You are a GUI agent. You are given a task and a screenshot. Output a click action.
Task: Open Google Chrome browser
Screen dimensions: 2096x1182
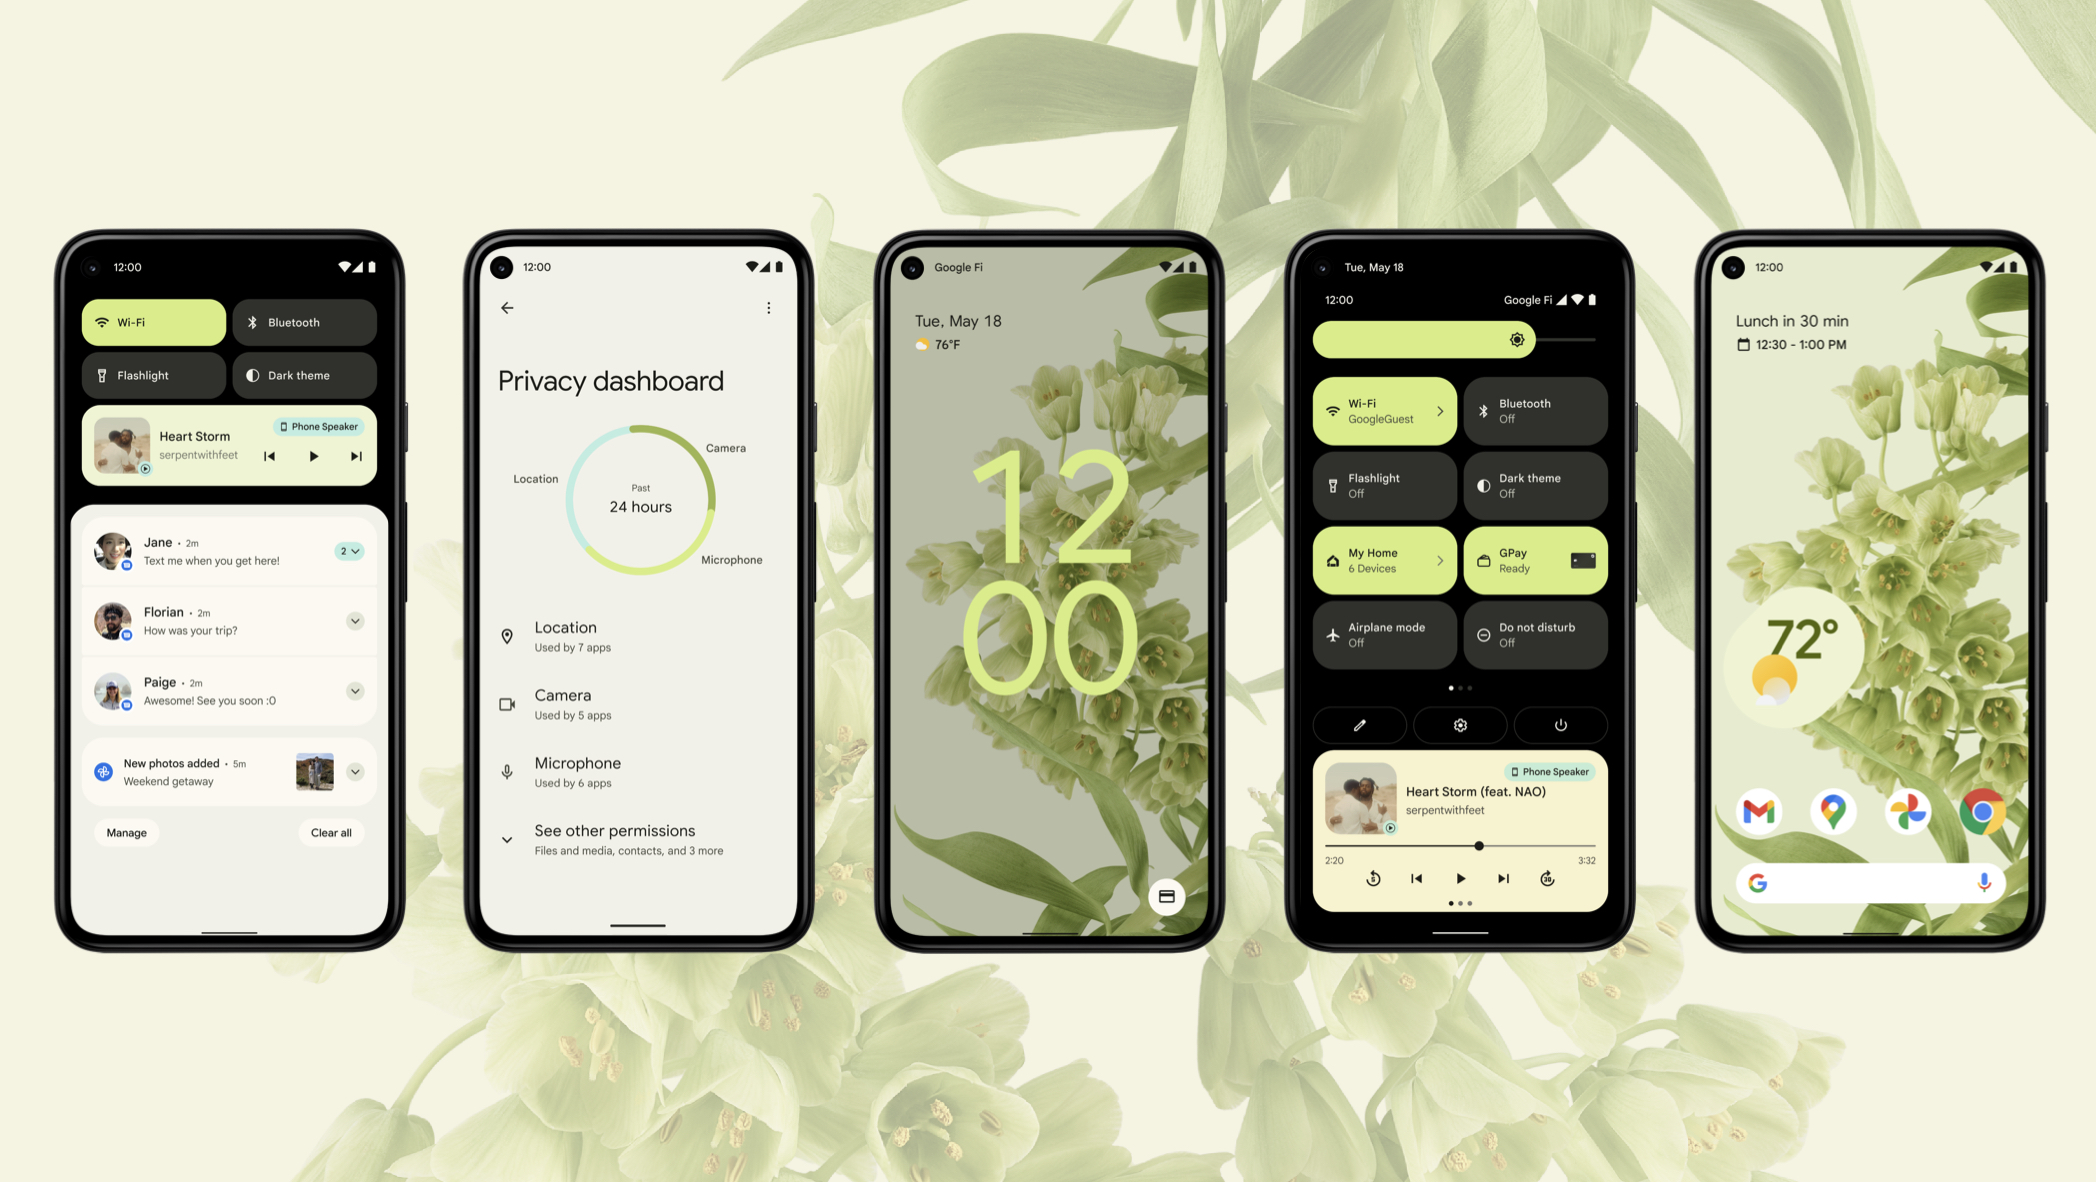tap(1978, 811)
